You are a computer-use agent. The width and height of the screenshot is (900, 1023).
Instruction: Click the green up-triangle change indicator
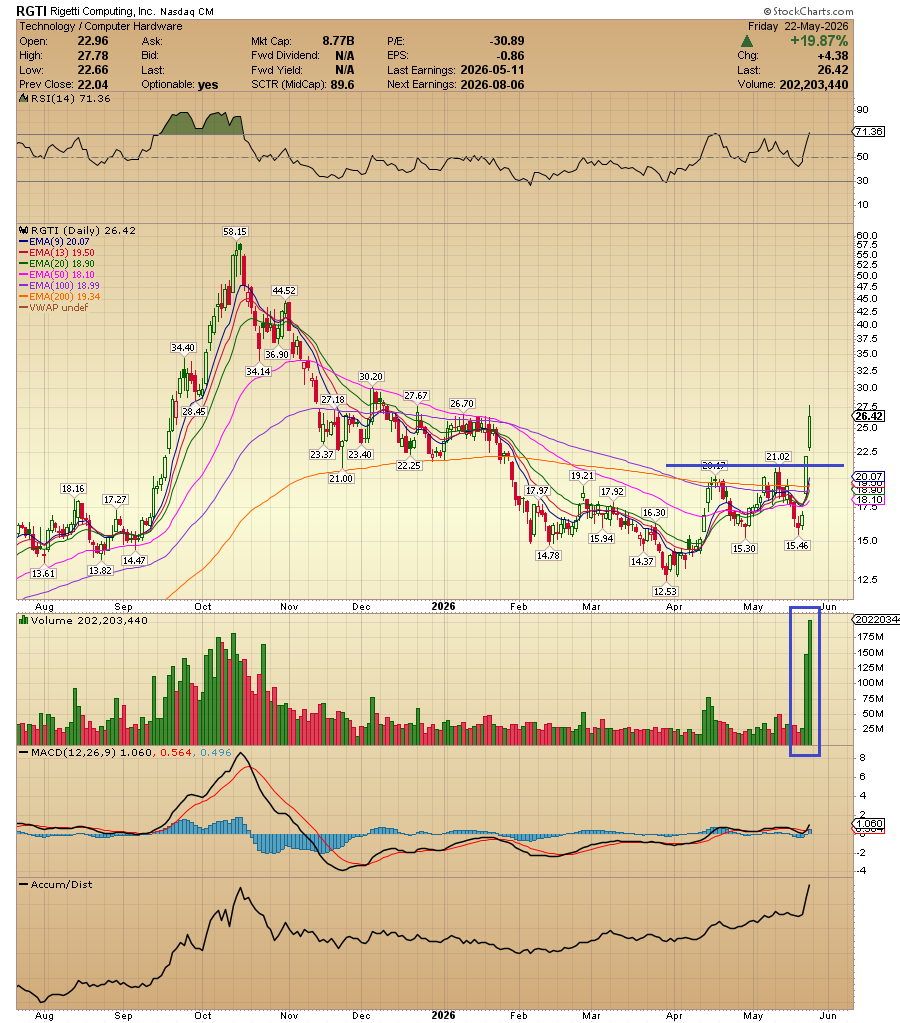(x=747, y=41)
